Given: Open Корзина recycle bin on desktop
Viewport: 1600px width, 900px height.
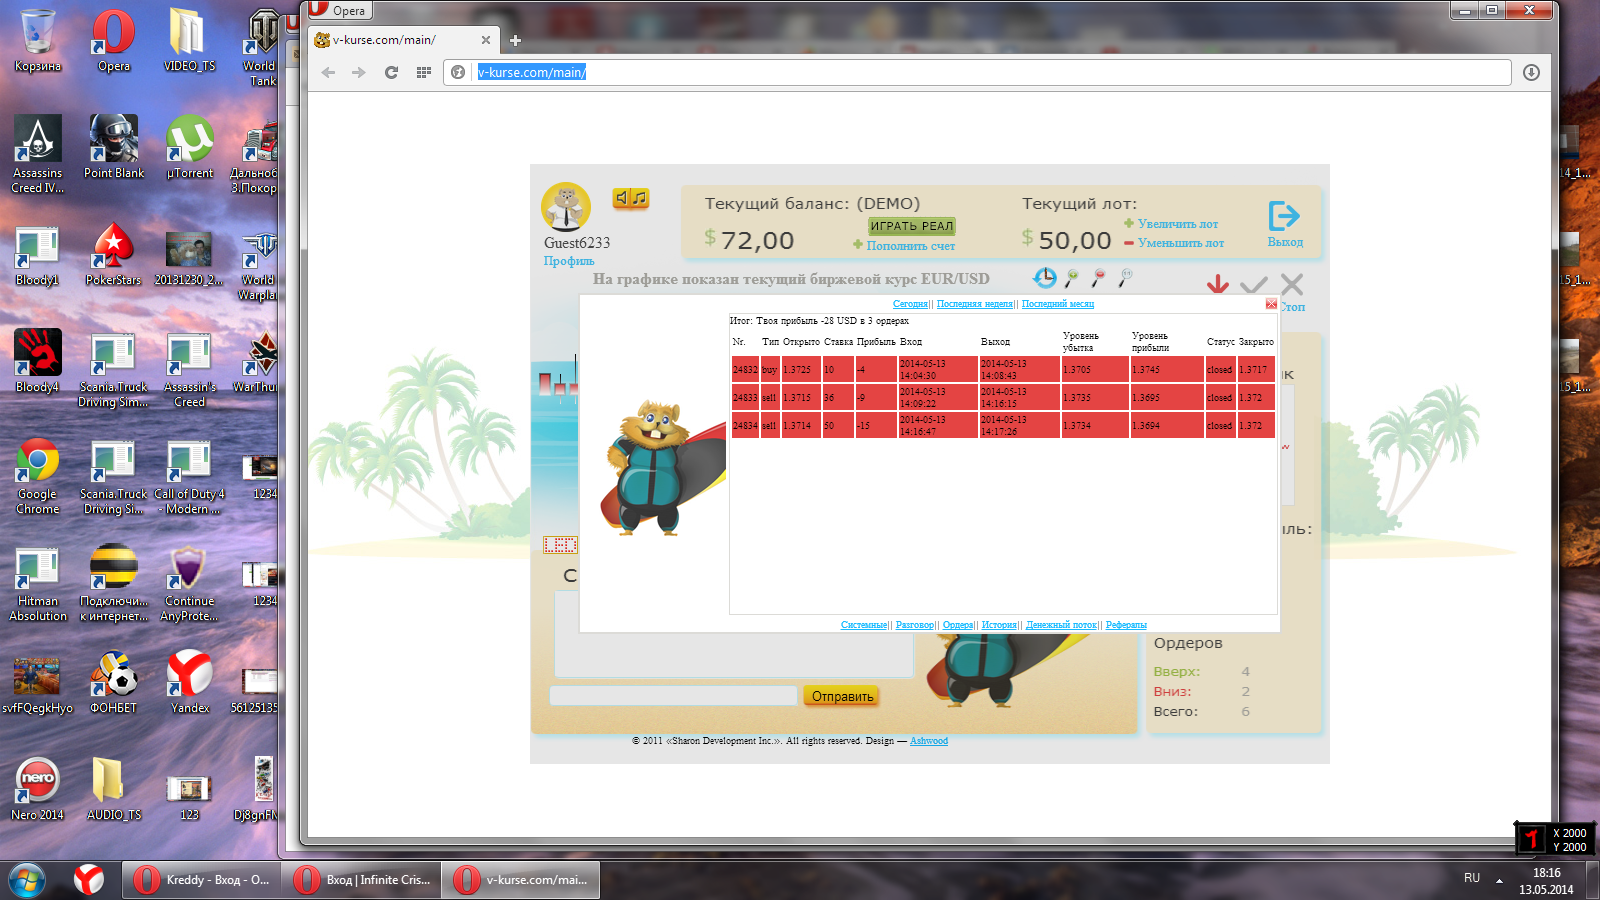Looking at the screenshot, I should [x=38, y=40].
